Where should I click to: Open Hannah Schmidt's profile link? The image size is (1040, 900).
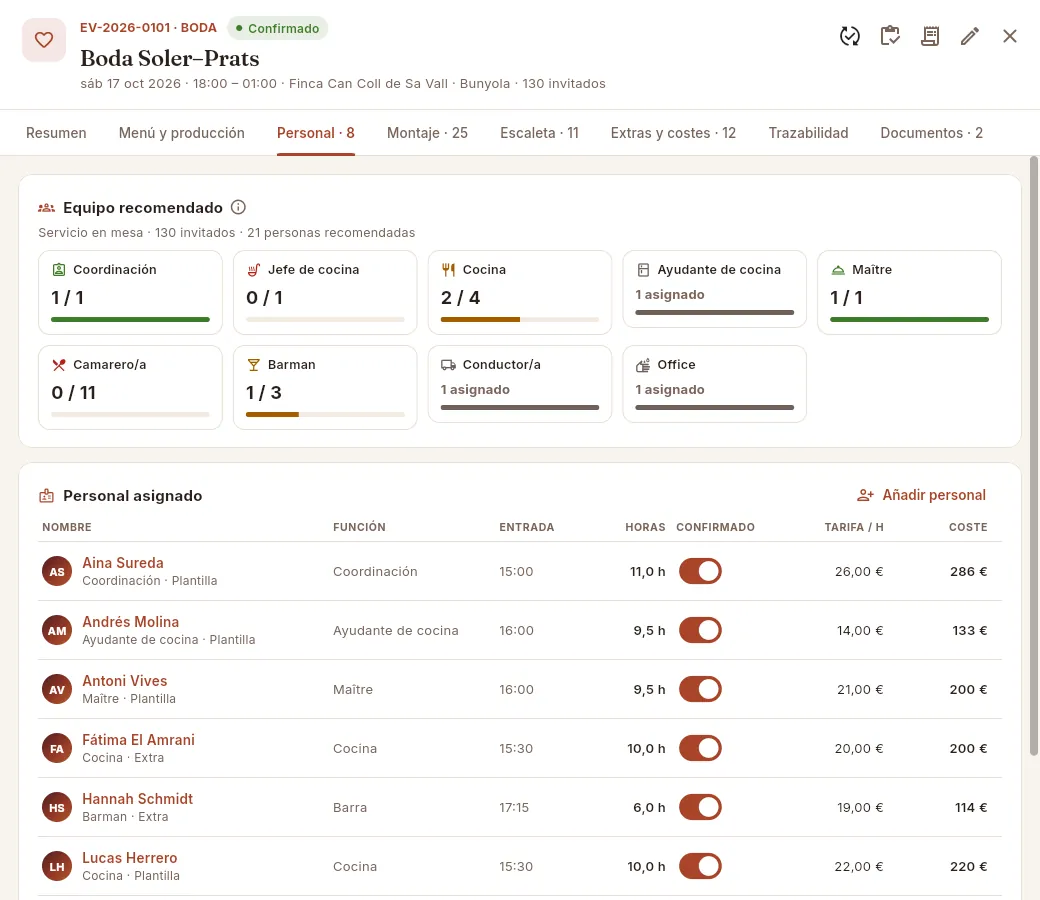tap(137, 799)
